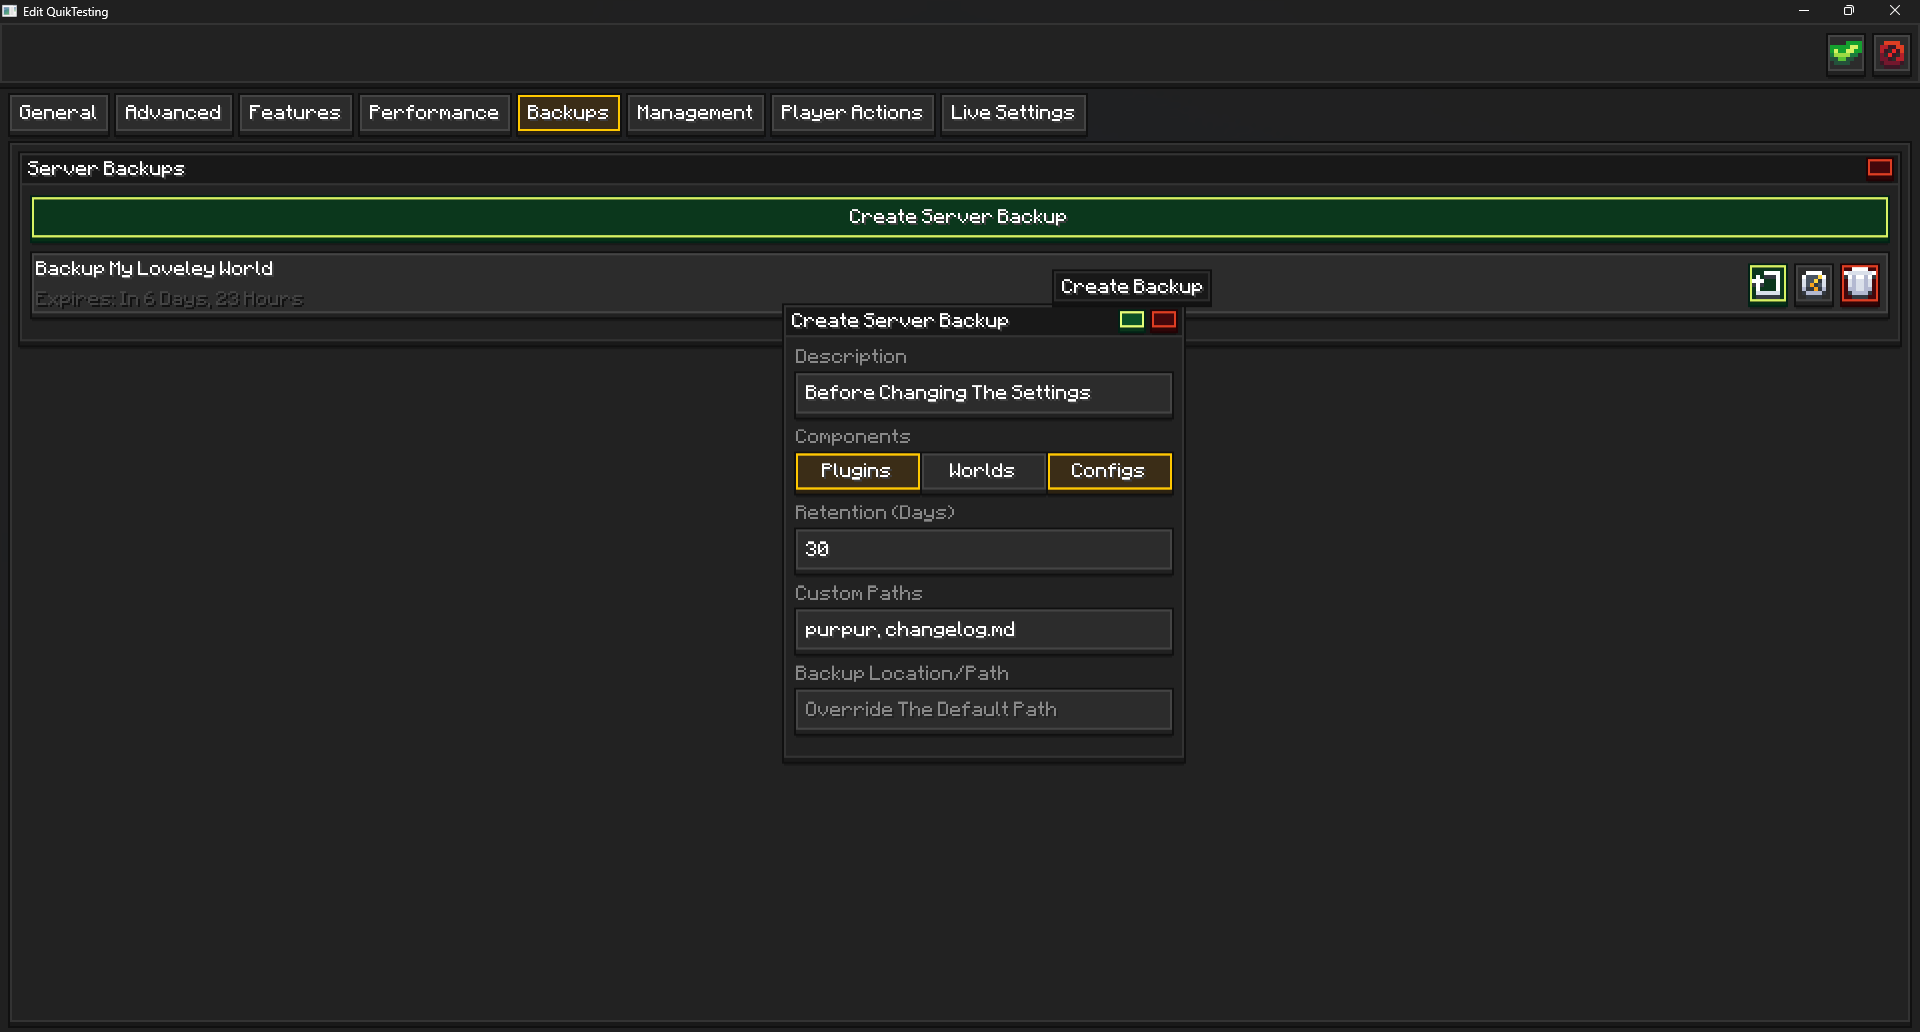The height and width of the screenshot is (1032, 1920).
Task: Open the Live Settings tab
Action: (1013, 113)
